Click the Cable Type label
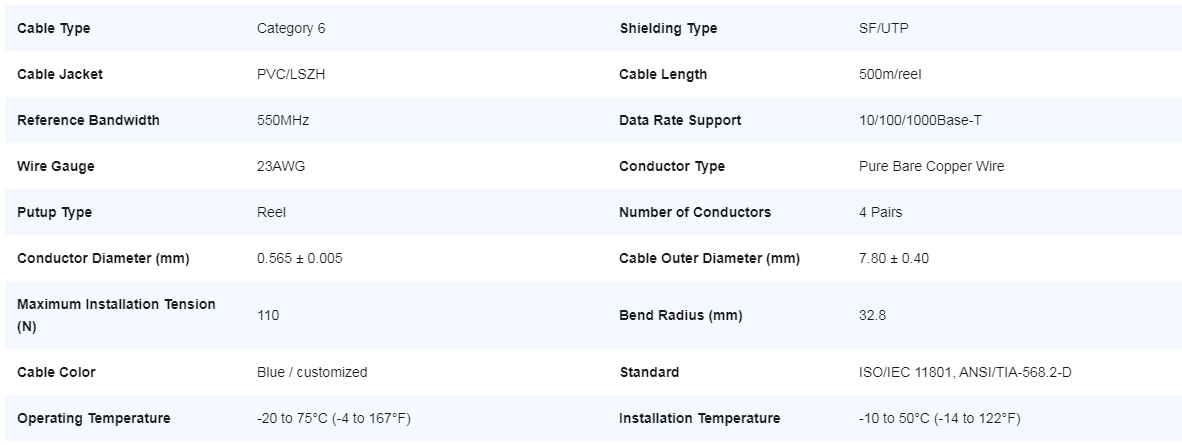This screenshot has width=1182, height=445. [x=54, y=28]
